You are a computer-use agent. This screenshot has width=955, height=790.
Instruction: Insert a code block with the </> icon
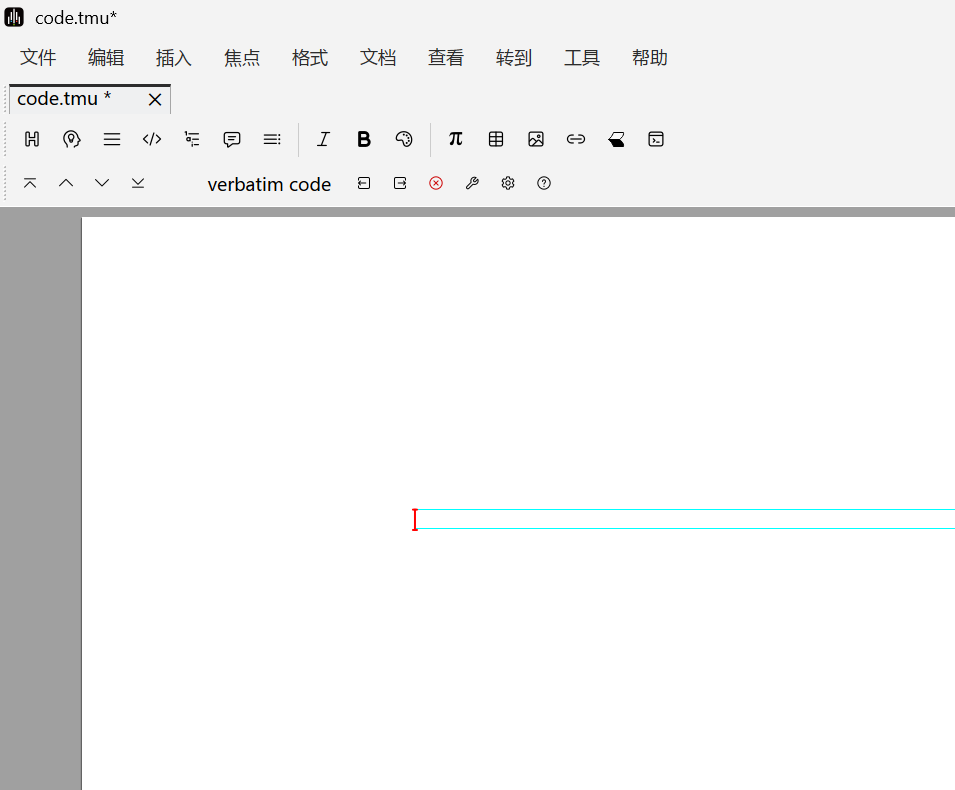click(152, 139)
